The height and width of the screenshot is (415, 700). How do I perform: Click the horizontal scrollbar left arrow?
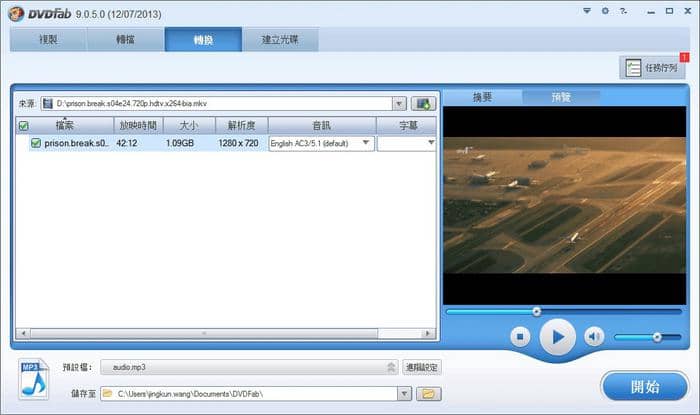click(23, 333)
